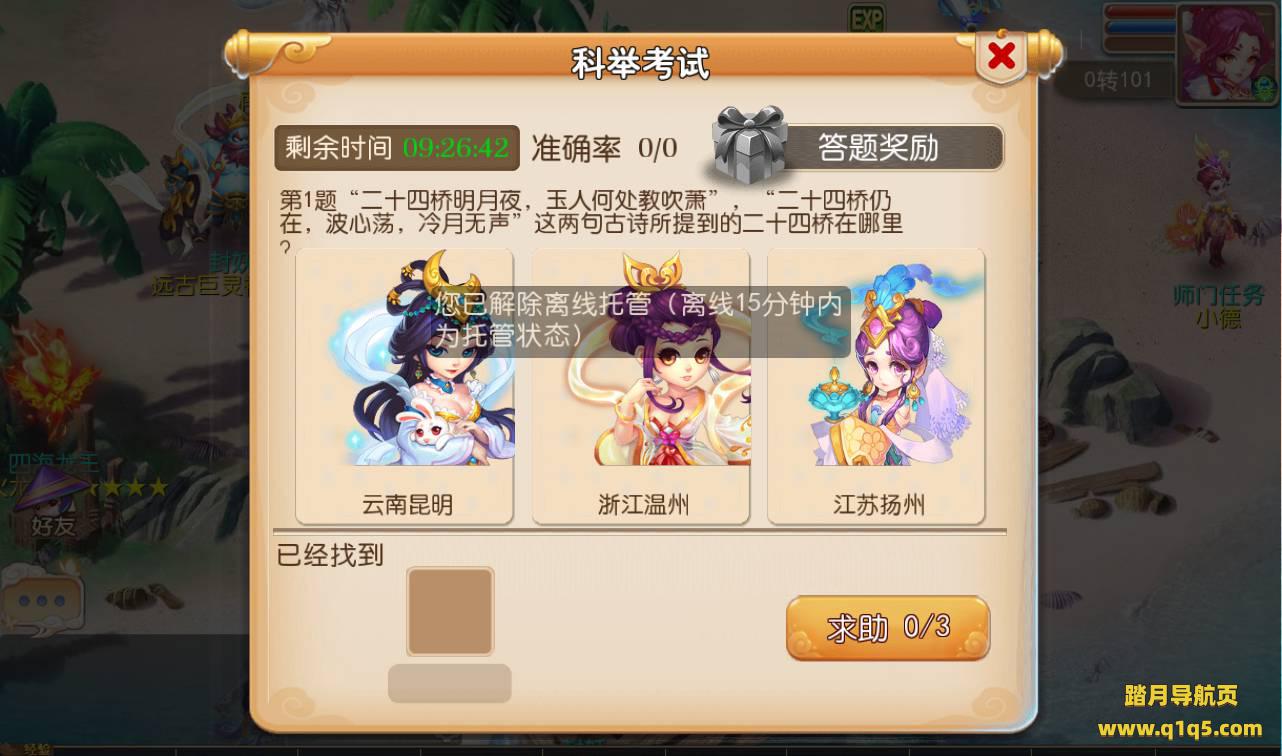Click the 答题奖励 reward button
The image size is (1282, 756).
pos(878,148)
